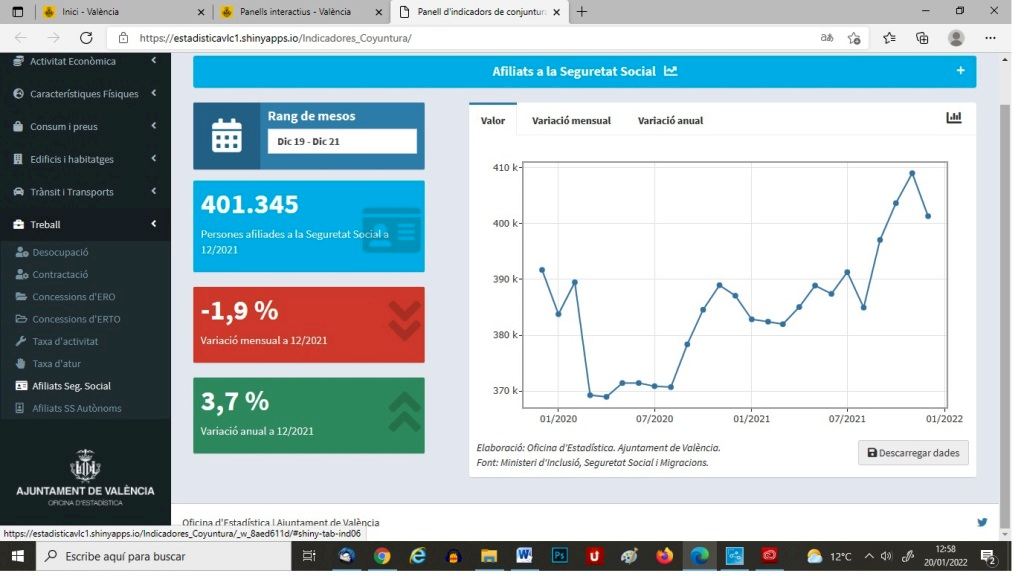The width and height of the screenshot is (1024, 576).
Task: Expand the plus on Afiliats header
Action: pos(960,71)
